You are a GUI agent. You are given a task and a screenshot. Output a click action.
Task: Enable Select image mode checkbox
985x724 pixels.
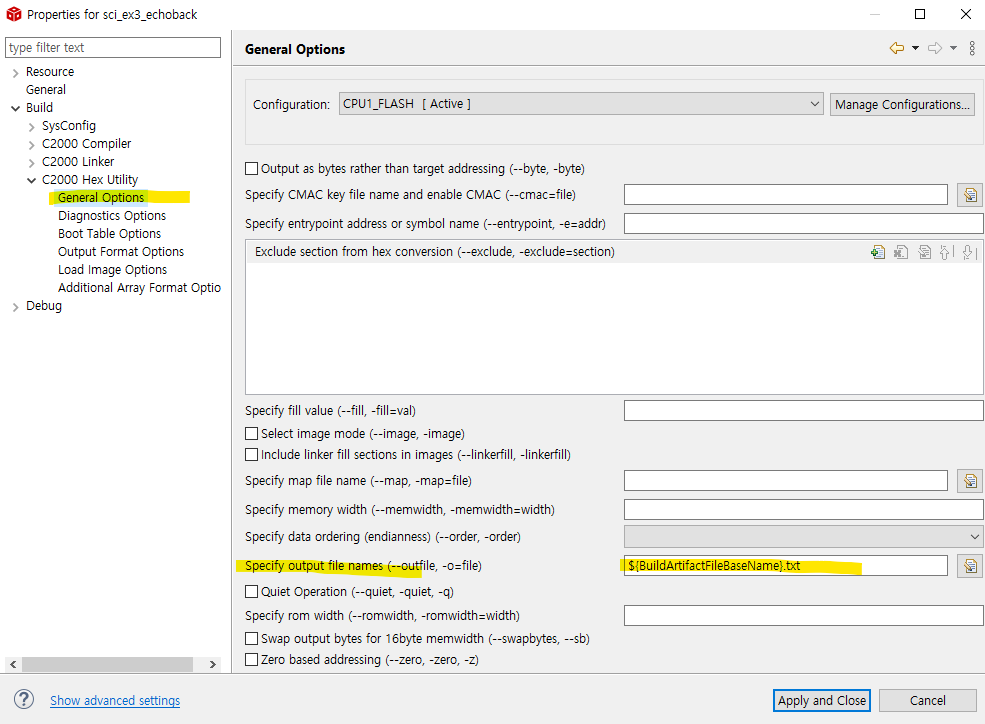251,433
